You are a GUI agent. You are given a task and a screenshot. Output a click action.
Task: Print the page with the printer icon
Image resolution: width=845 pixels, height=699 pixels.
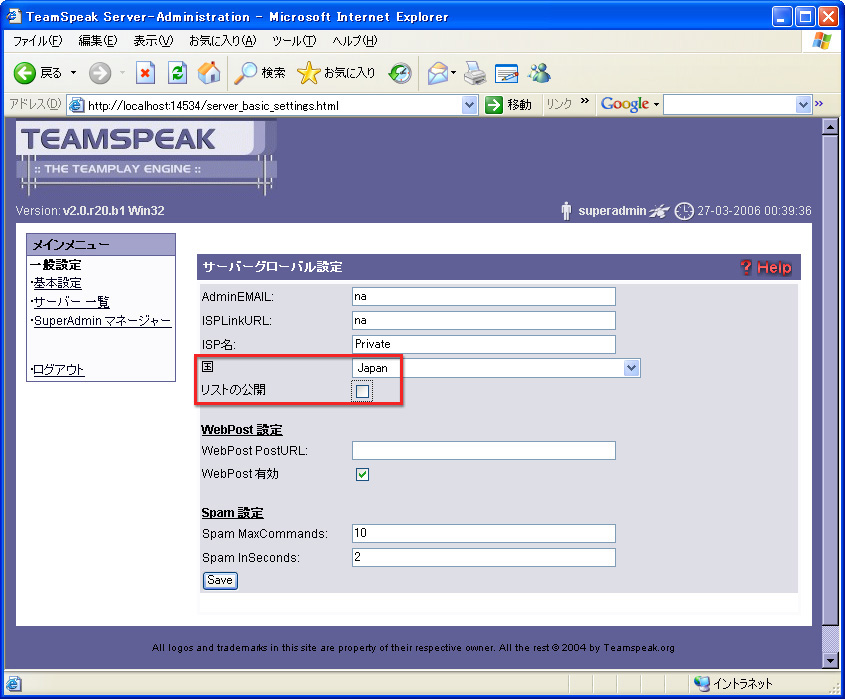(x=475, y=73)
